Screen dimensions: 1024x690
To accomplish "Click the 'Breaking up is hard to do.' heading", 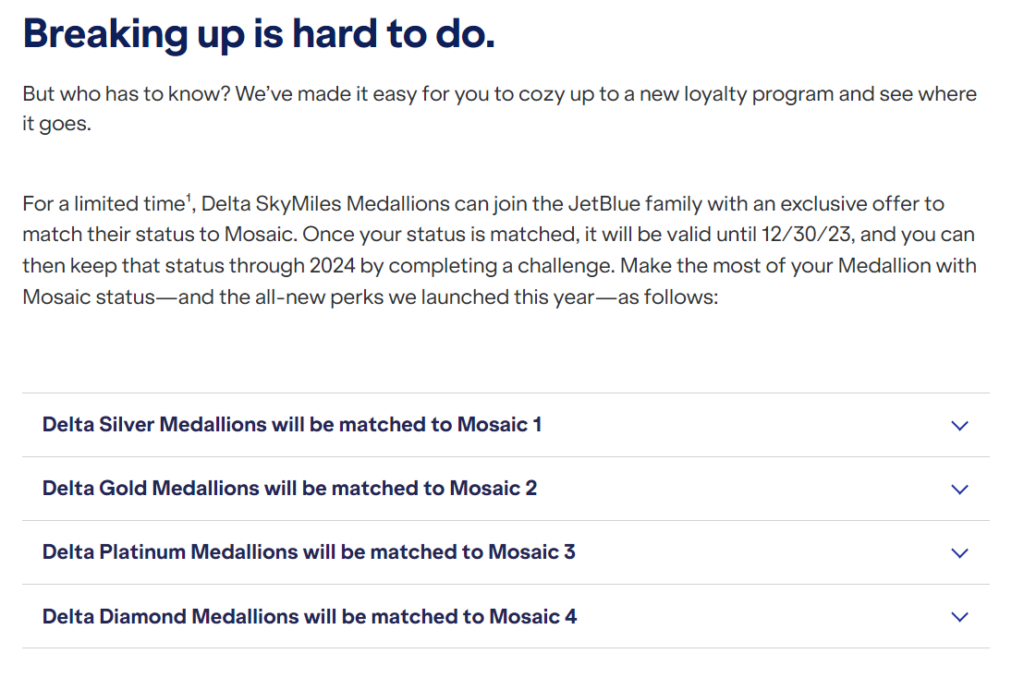I will click(x=259, y=34).
